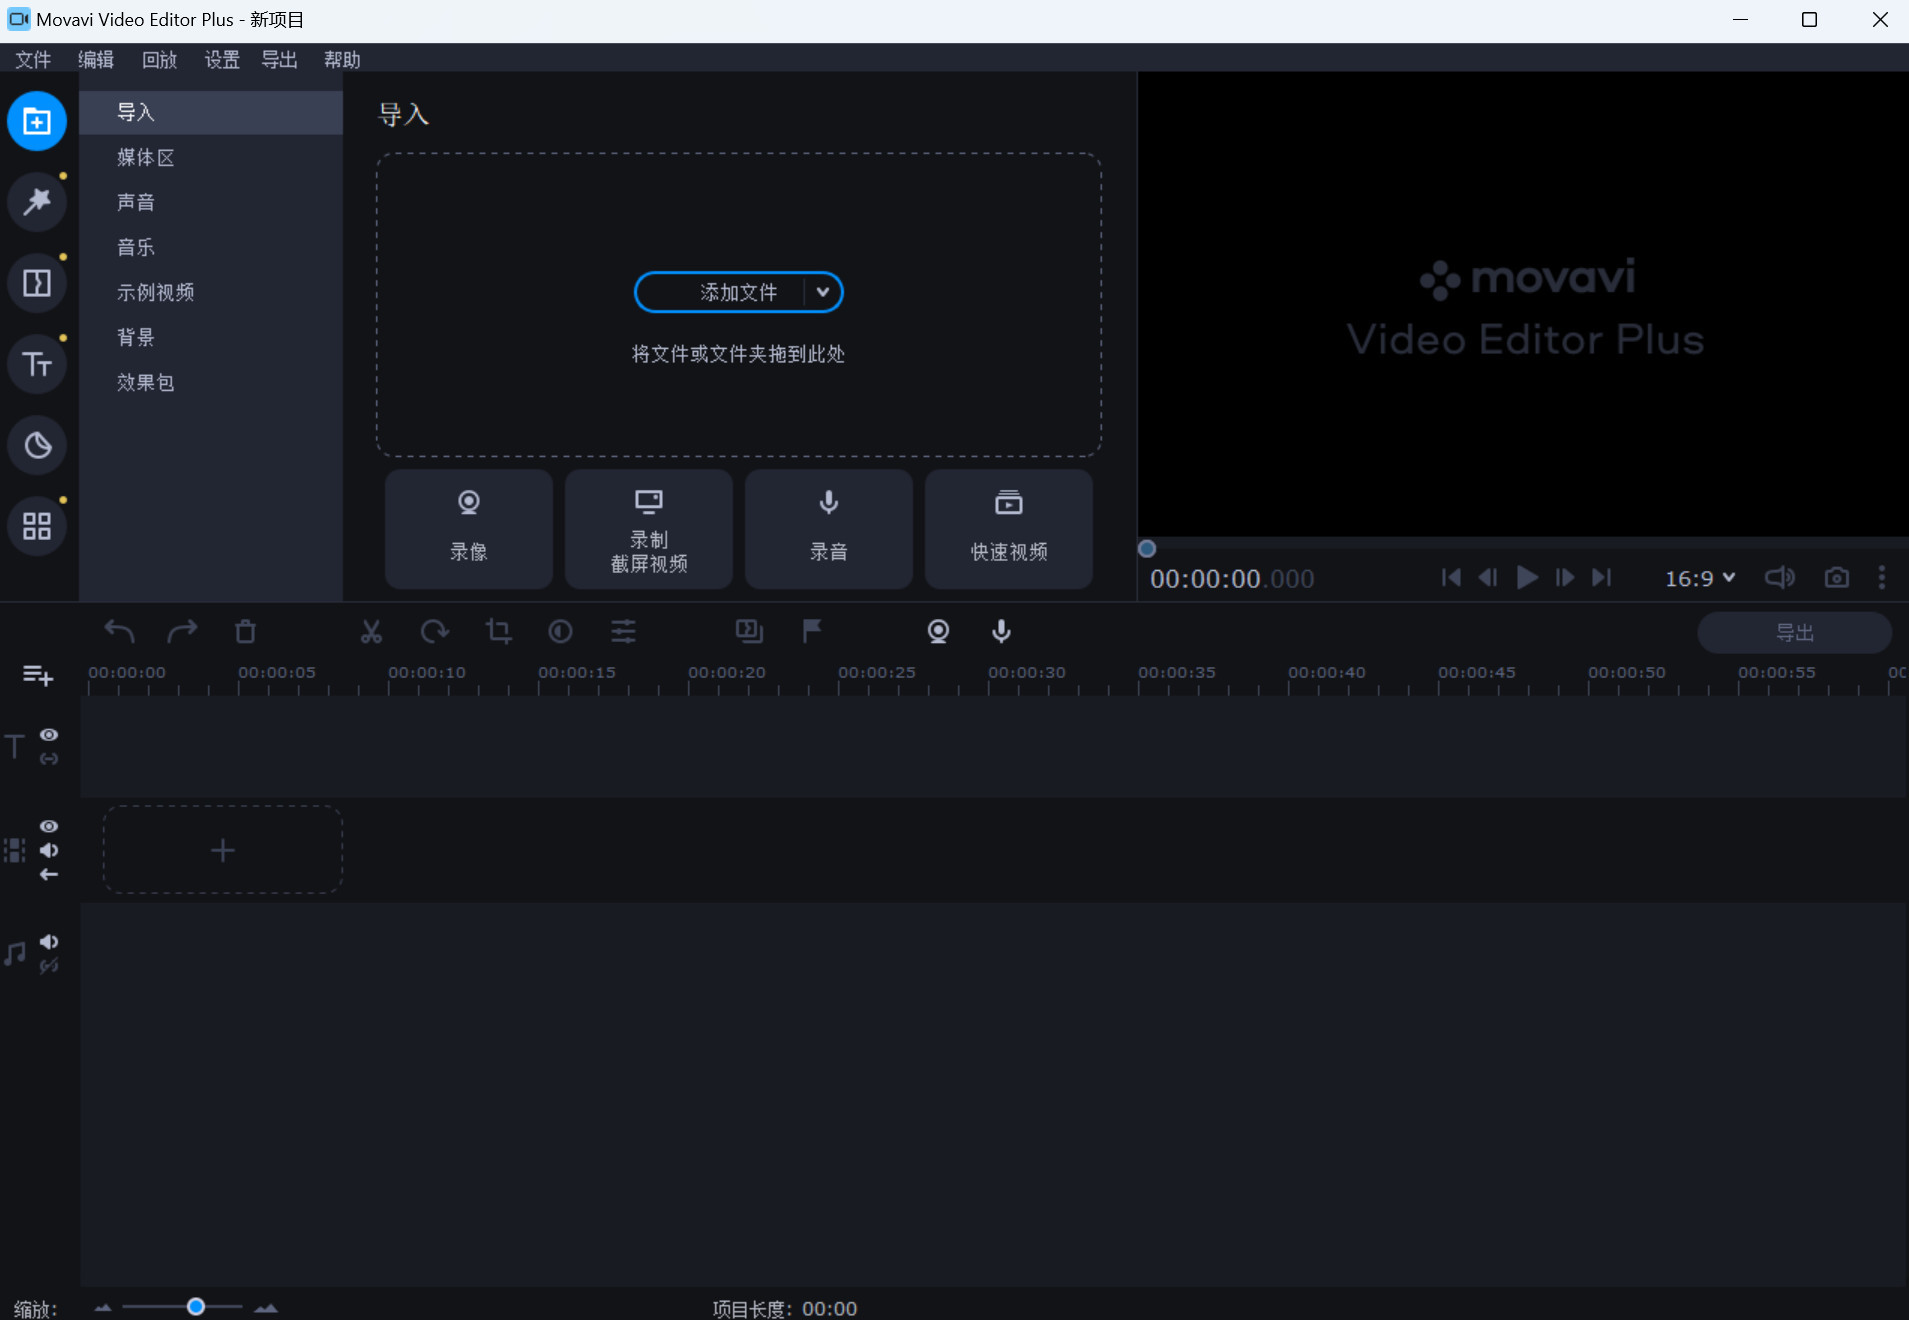1909x1320 pixels.
Task: Open the Import tab icon in sidebar
Action: (37, 122)
